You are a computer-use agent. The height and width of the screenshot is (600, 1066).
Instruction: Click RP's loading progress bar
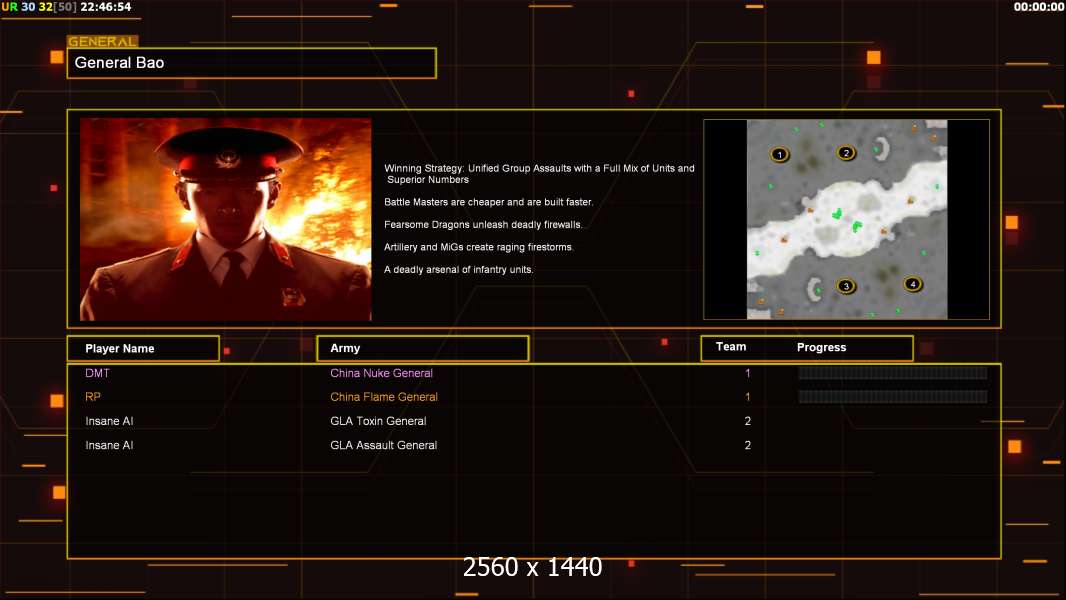[893, 397]
